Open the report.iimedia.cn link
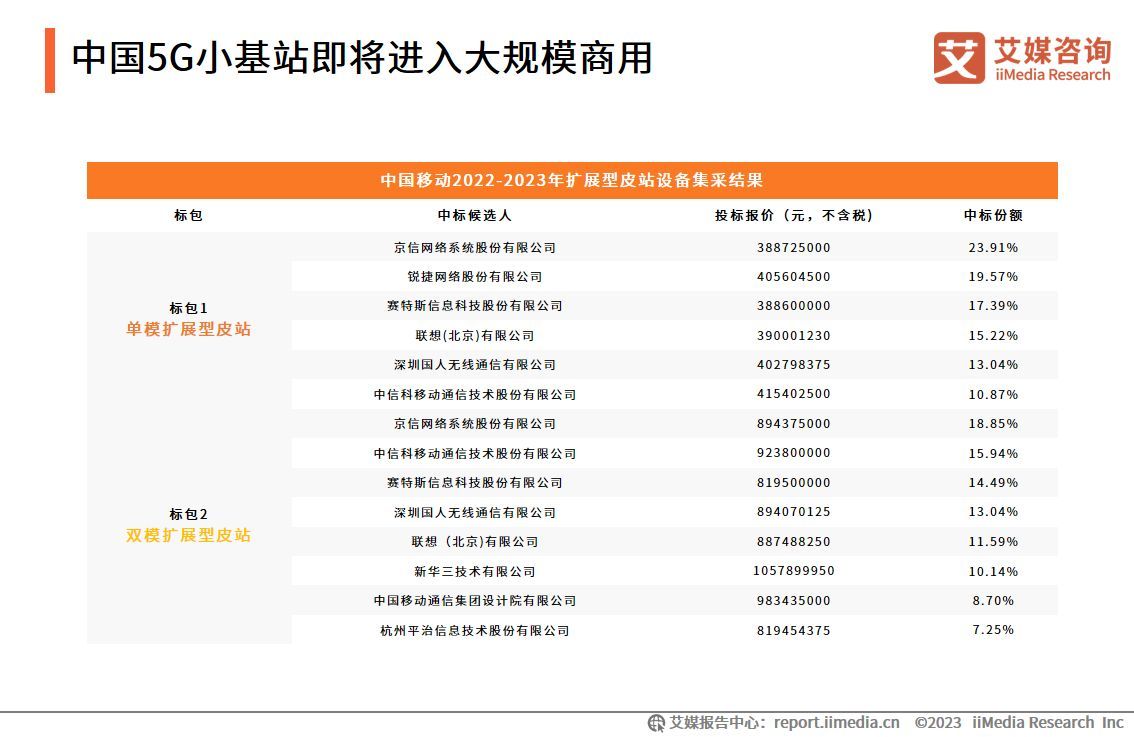 pyautogui.click(x=837, y=723)
